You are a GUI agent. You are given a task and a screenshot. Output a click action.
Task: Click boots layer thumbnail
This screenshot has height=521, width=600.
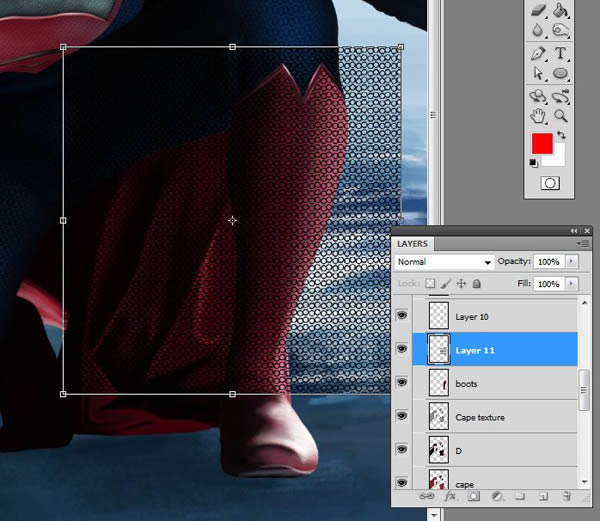point(439,383)
